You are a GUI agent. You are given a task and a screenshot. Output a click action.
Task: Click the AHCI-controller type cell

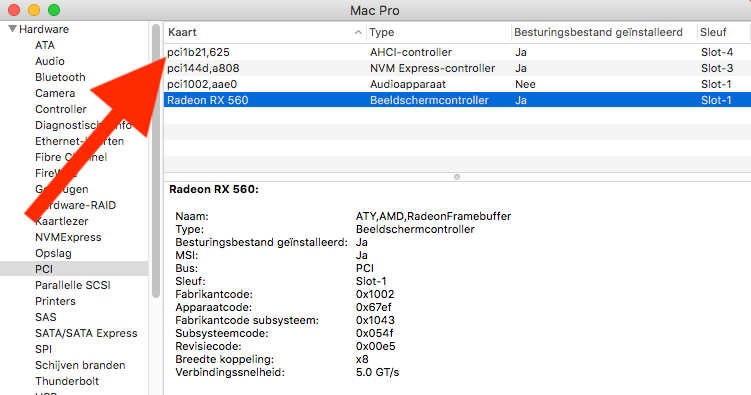pos(411,52)
